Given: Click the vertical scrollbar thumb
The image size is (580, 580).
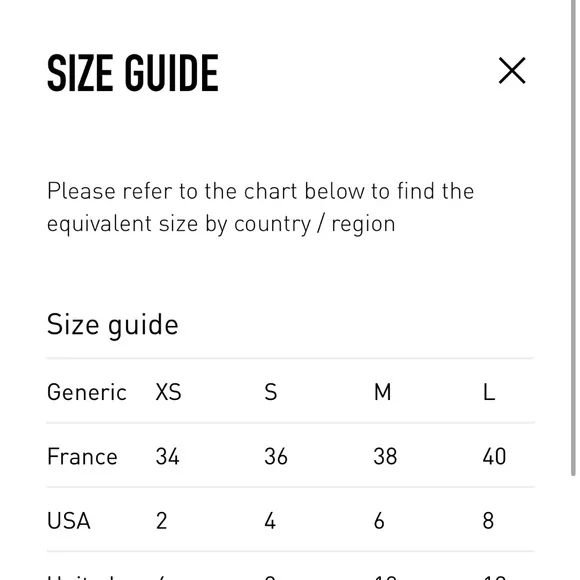Looking at the screenshot, I should 573,238.
